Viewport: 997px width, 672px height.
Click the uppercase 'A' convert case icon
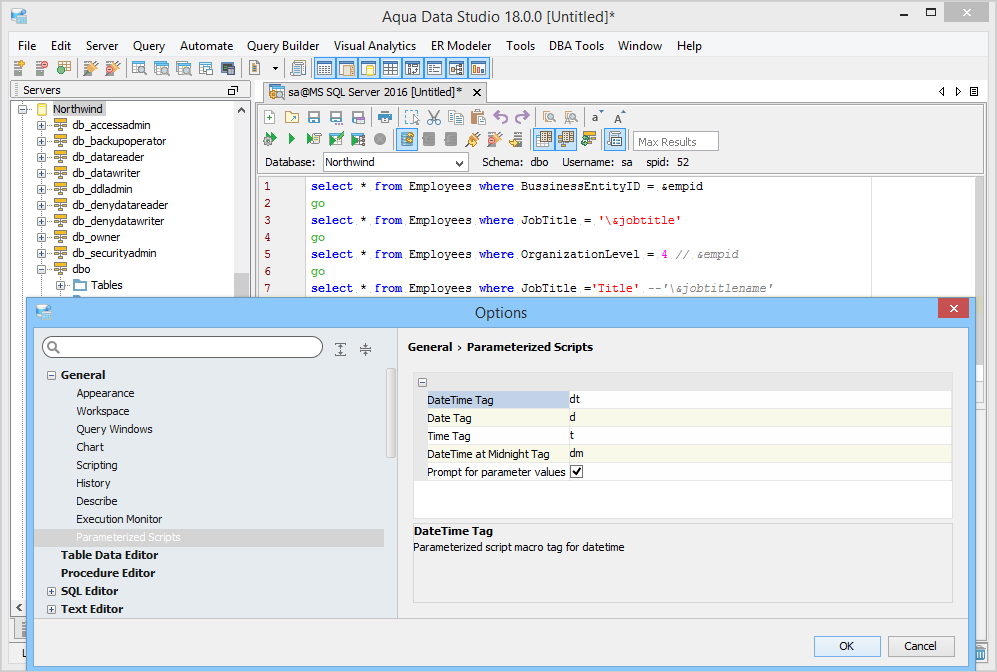(619, 117)
